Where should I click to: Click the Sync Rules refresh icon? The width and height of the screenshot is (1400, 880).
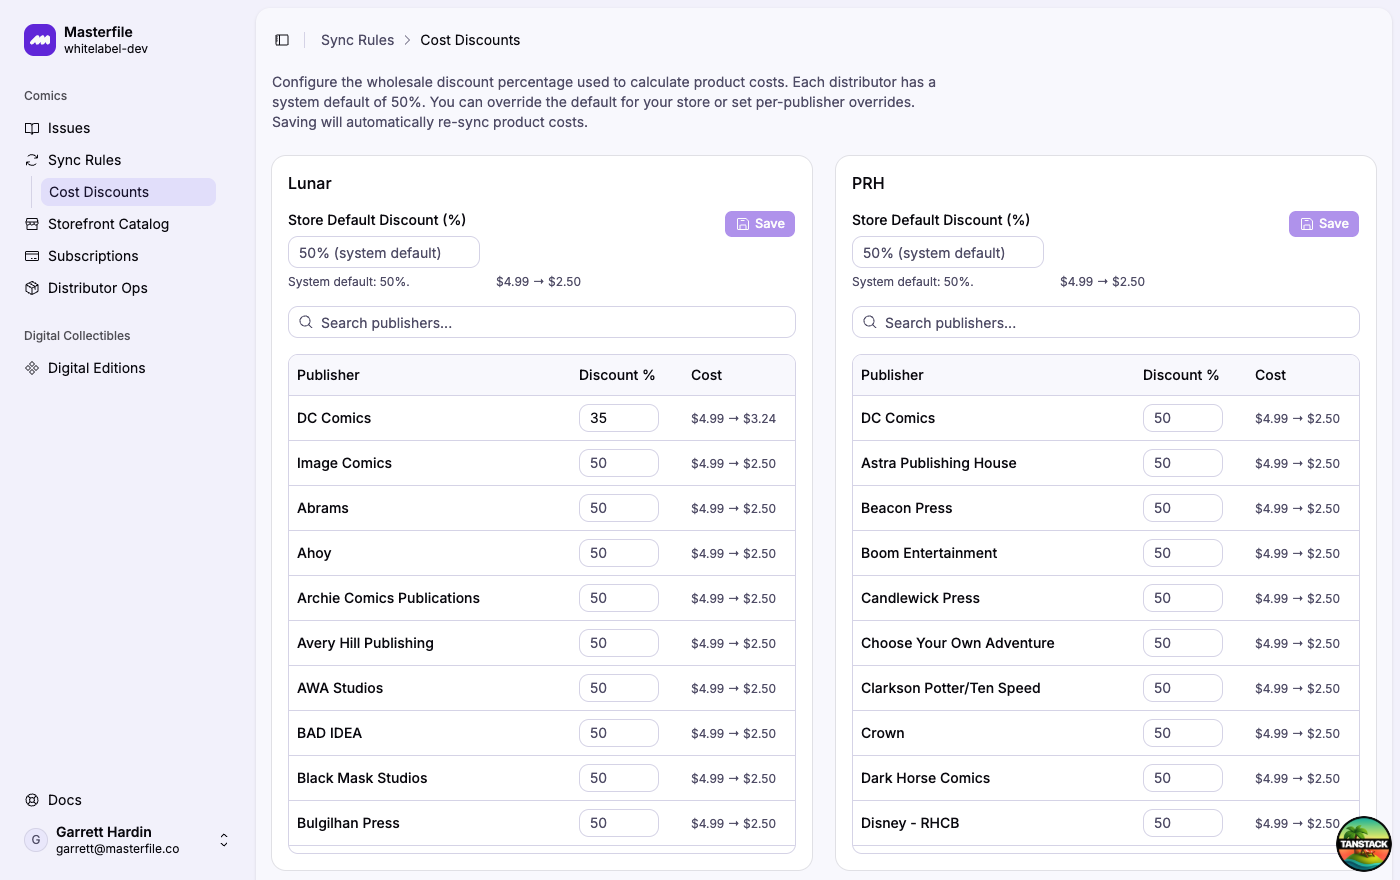32,160
